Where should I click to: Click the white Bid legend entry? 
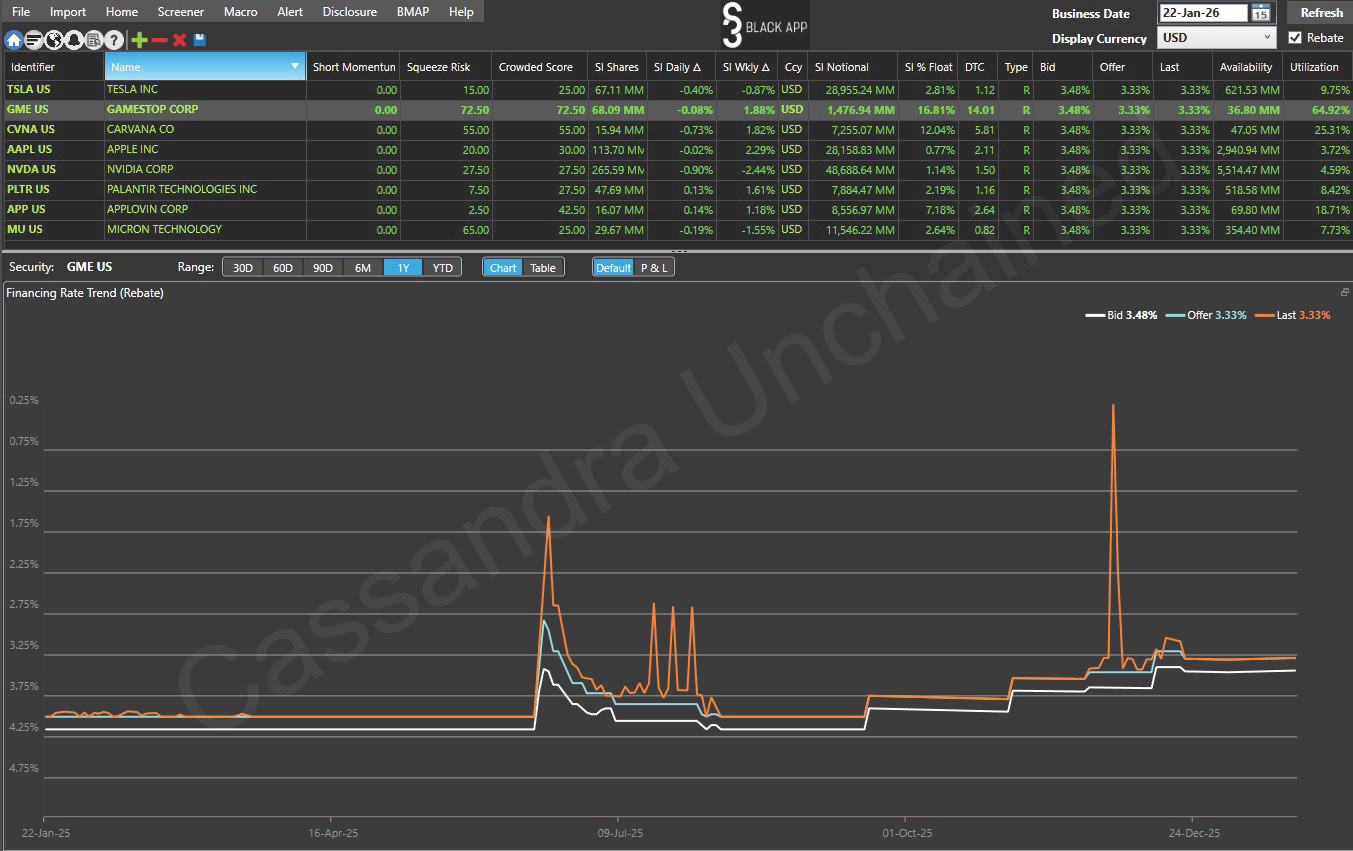[1121, 315]
